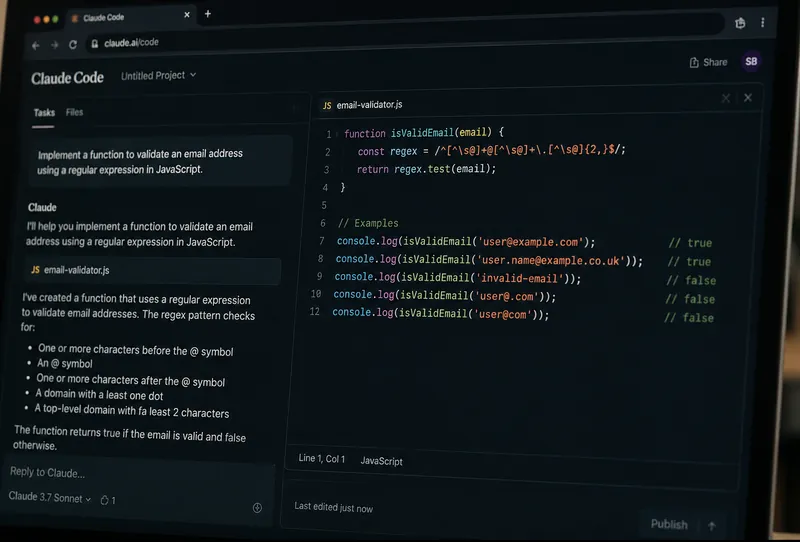
Task: Switch to the Files tab
Action: click(74, 112)
